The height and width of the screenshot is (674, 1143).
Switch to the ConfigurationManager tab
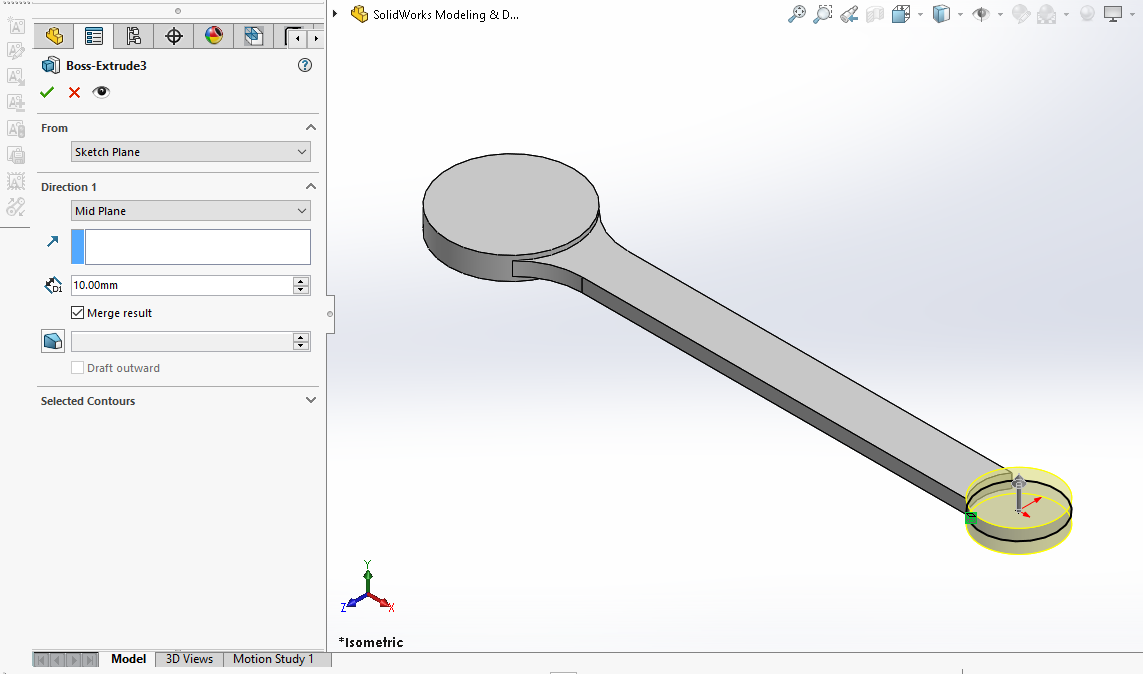[x=133, y=37]
